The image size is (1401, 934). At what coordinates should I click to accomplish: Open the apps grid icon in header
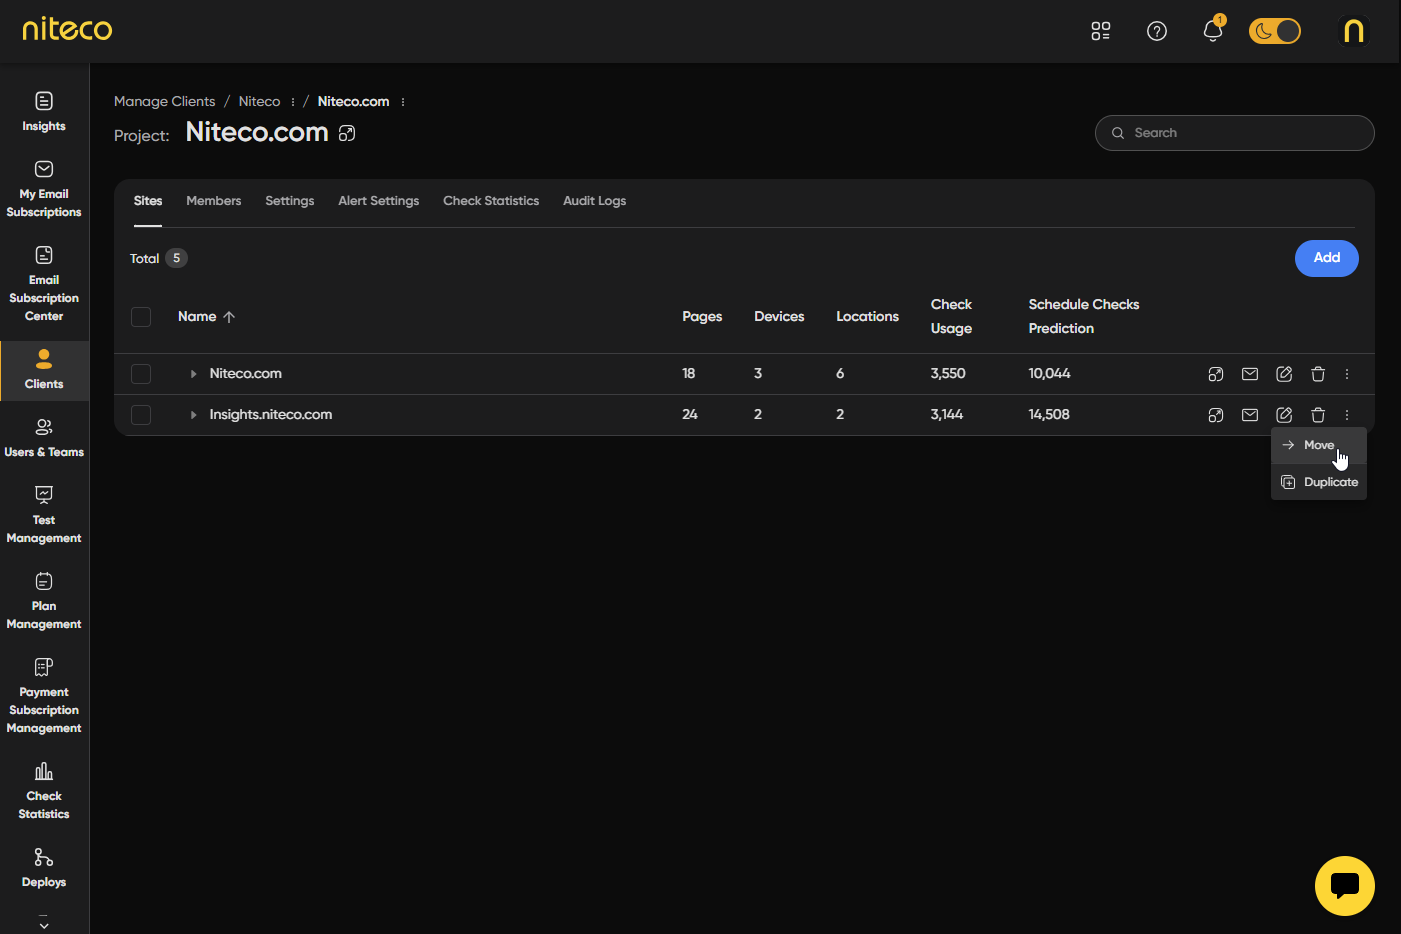(x=1101, y=31)
